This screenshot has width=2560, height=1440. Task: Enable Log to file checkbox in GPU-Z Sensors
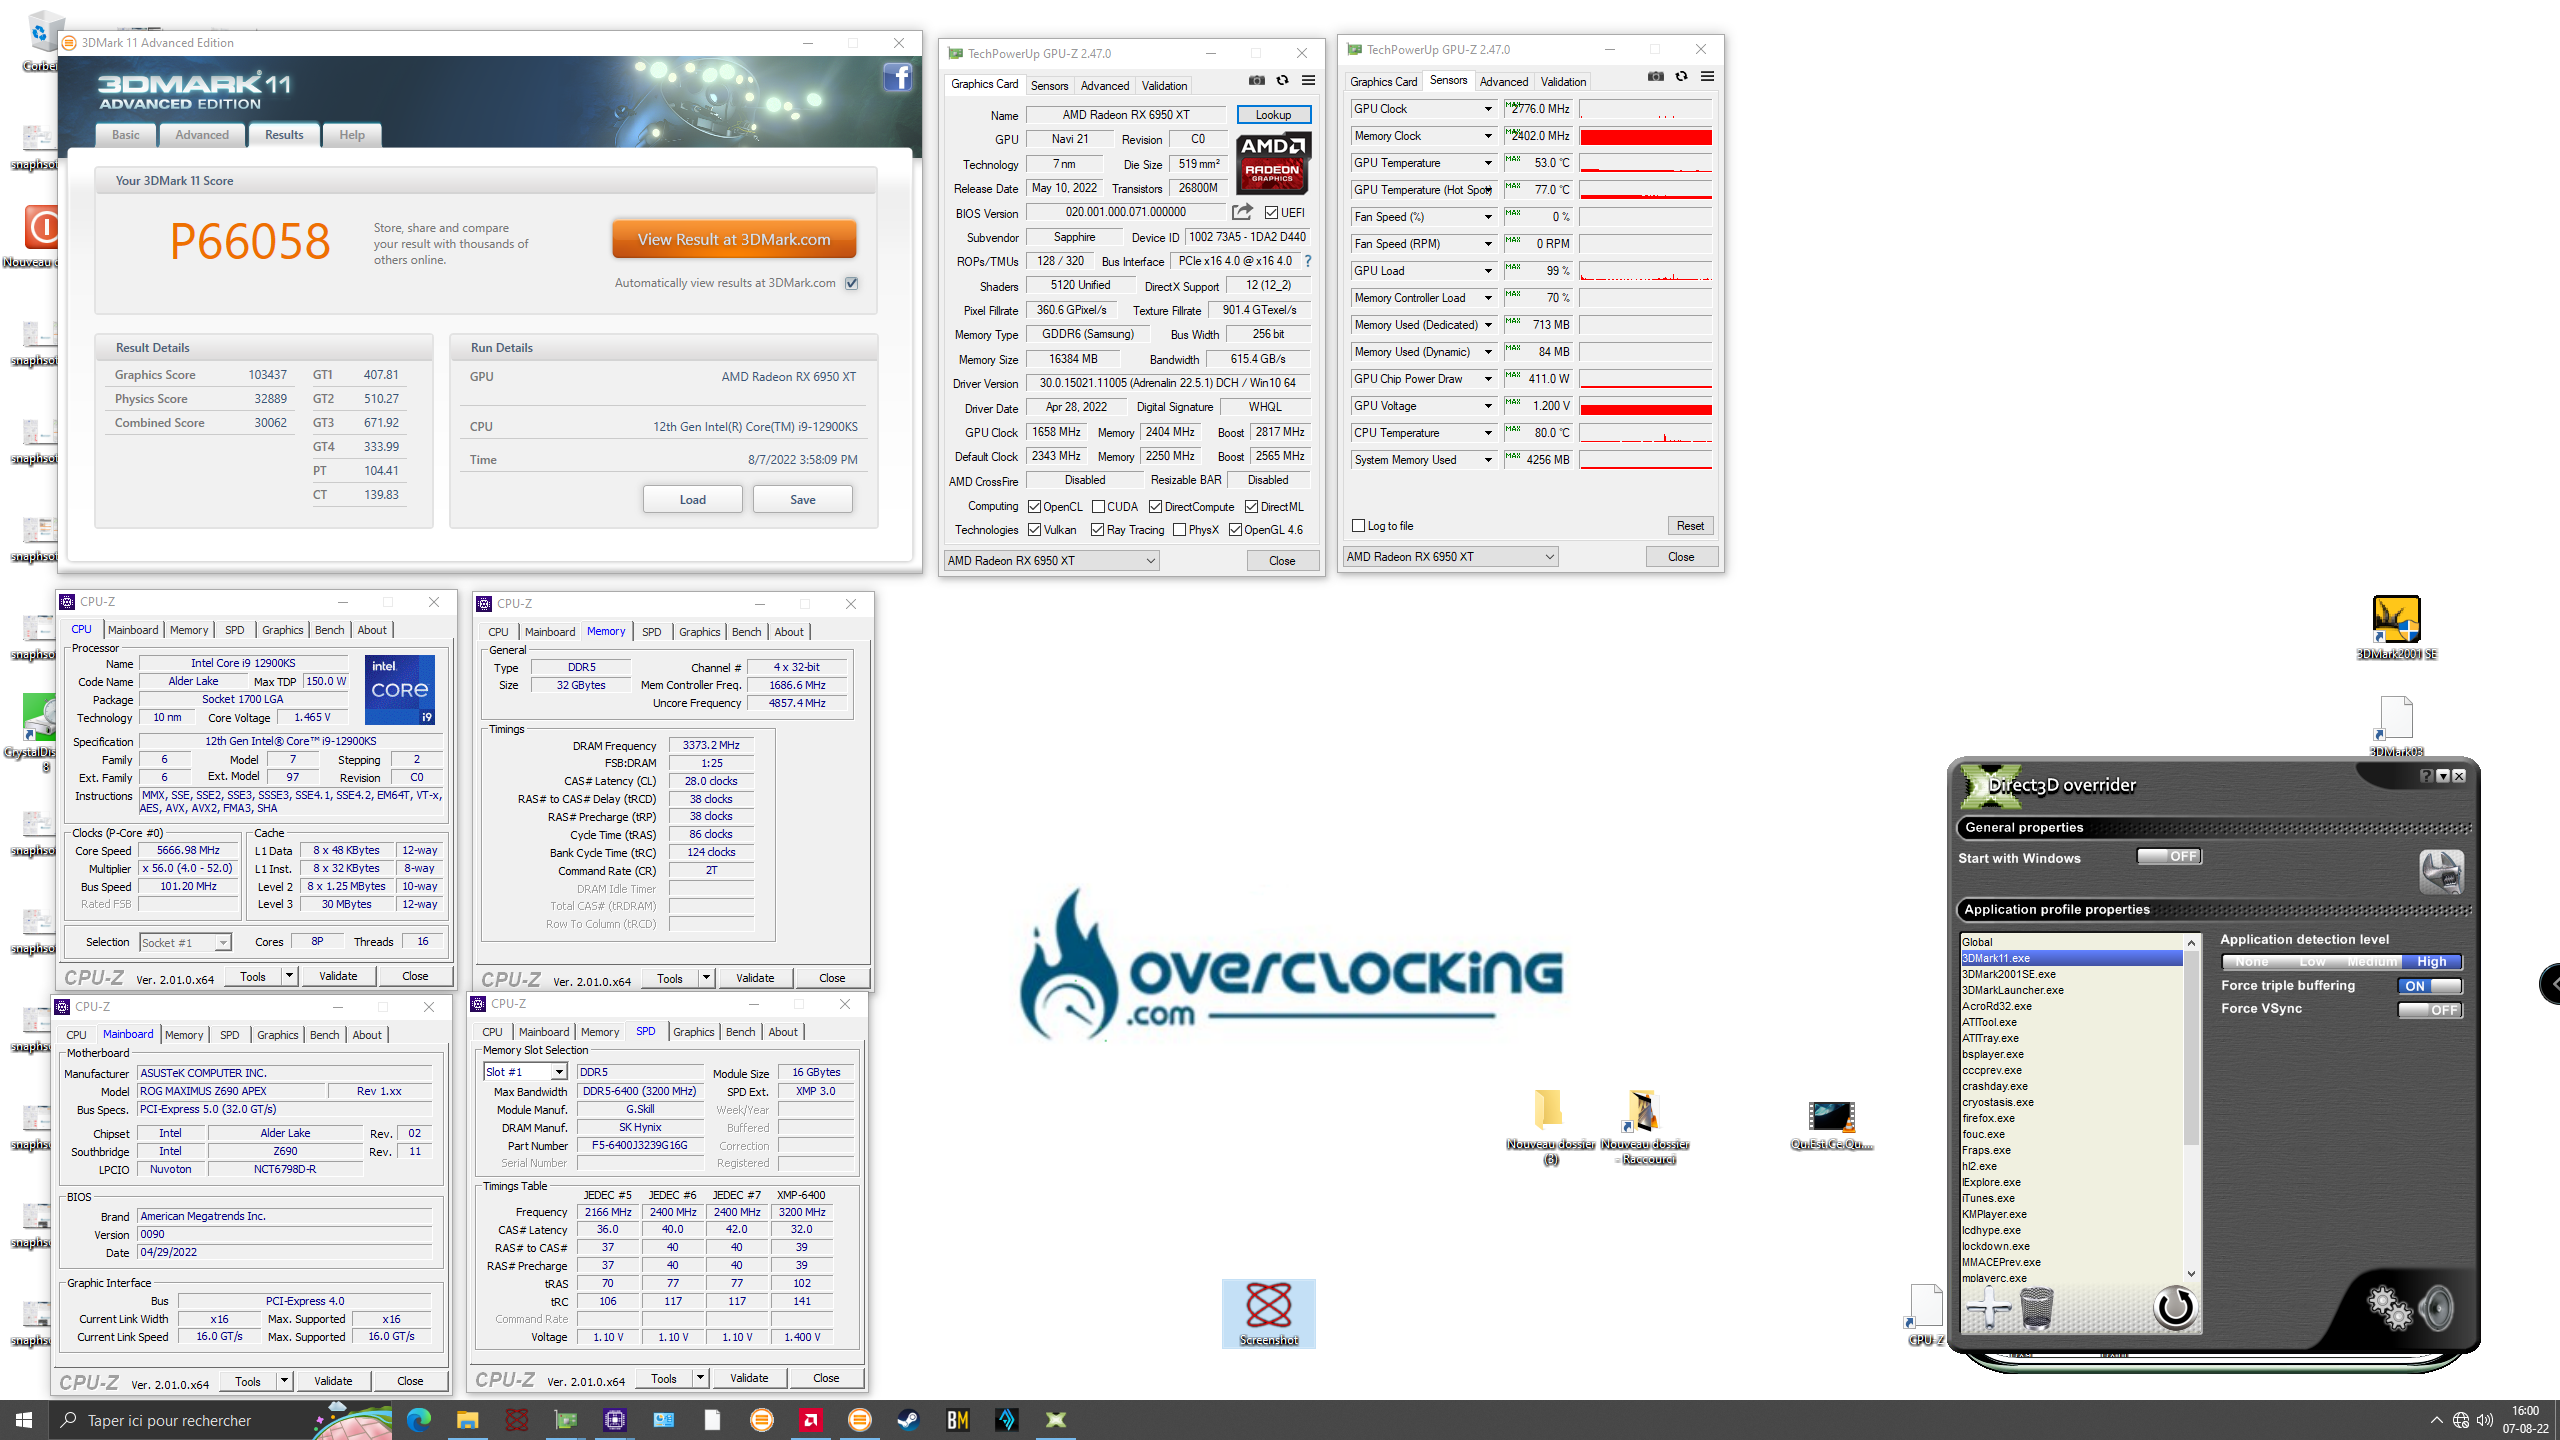pos(1358,526)
